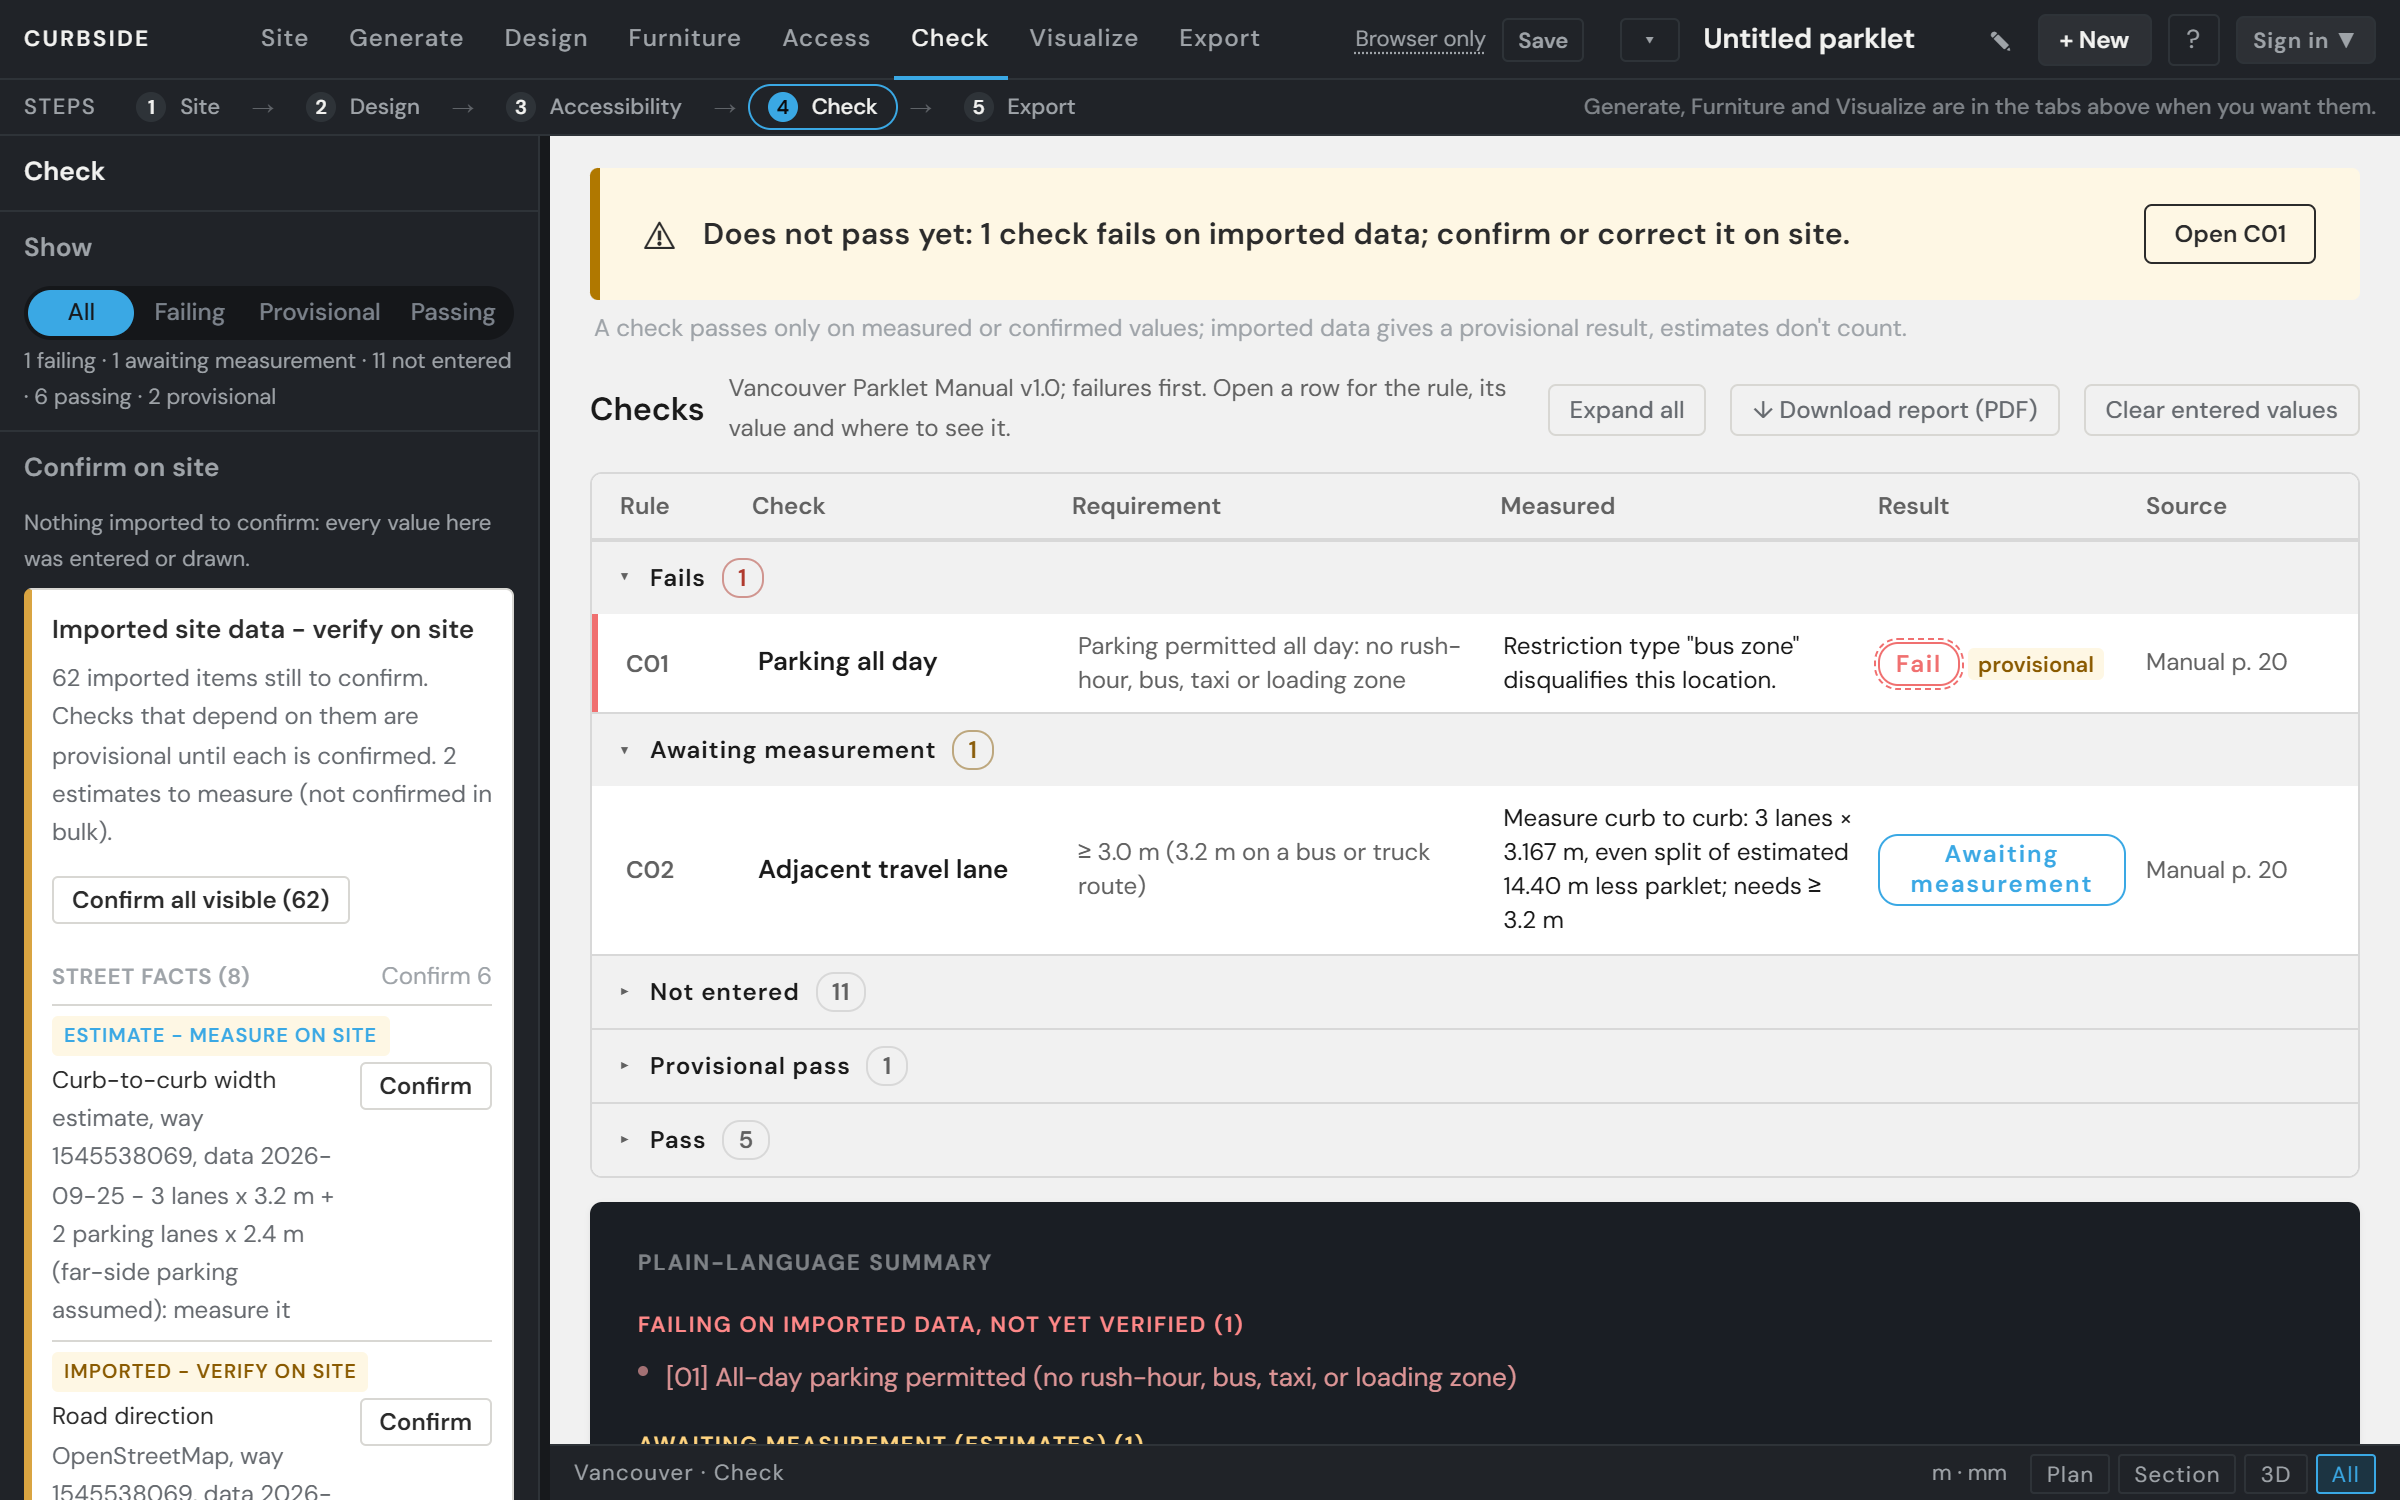Go to step 3 Accessibility
Screen dimensions: 2400x1500
click(x=596, y=106)
